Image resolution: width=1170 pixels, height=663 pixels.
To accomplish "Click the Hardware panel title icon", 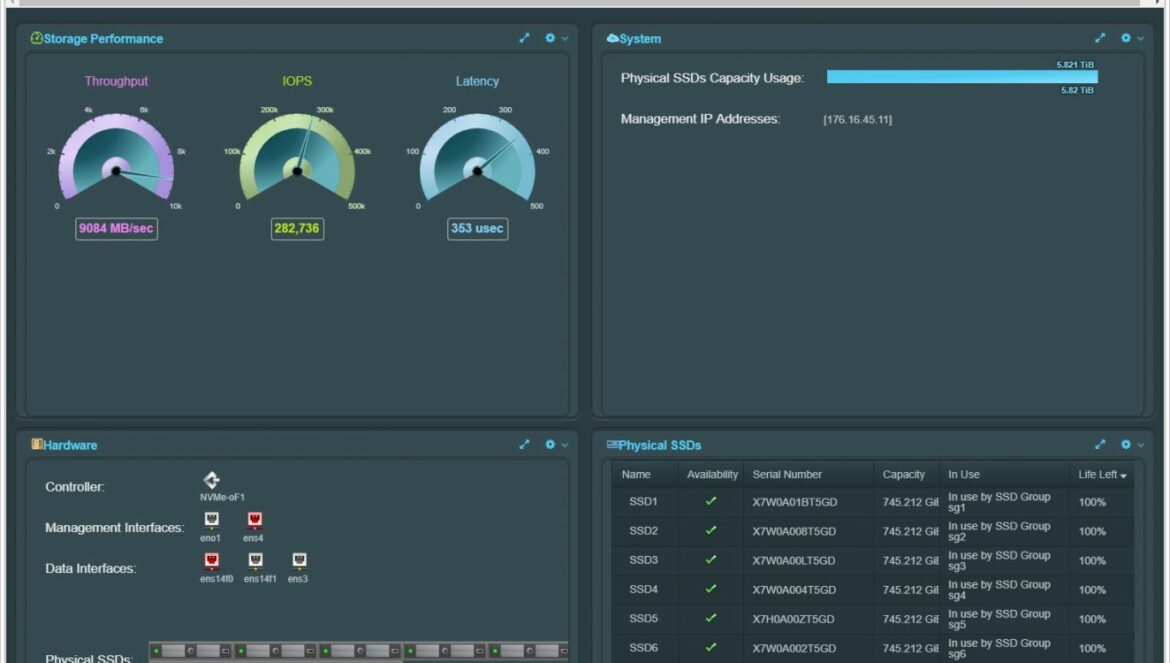I will pyautogui.click(x=37, y=444).
